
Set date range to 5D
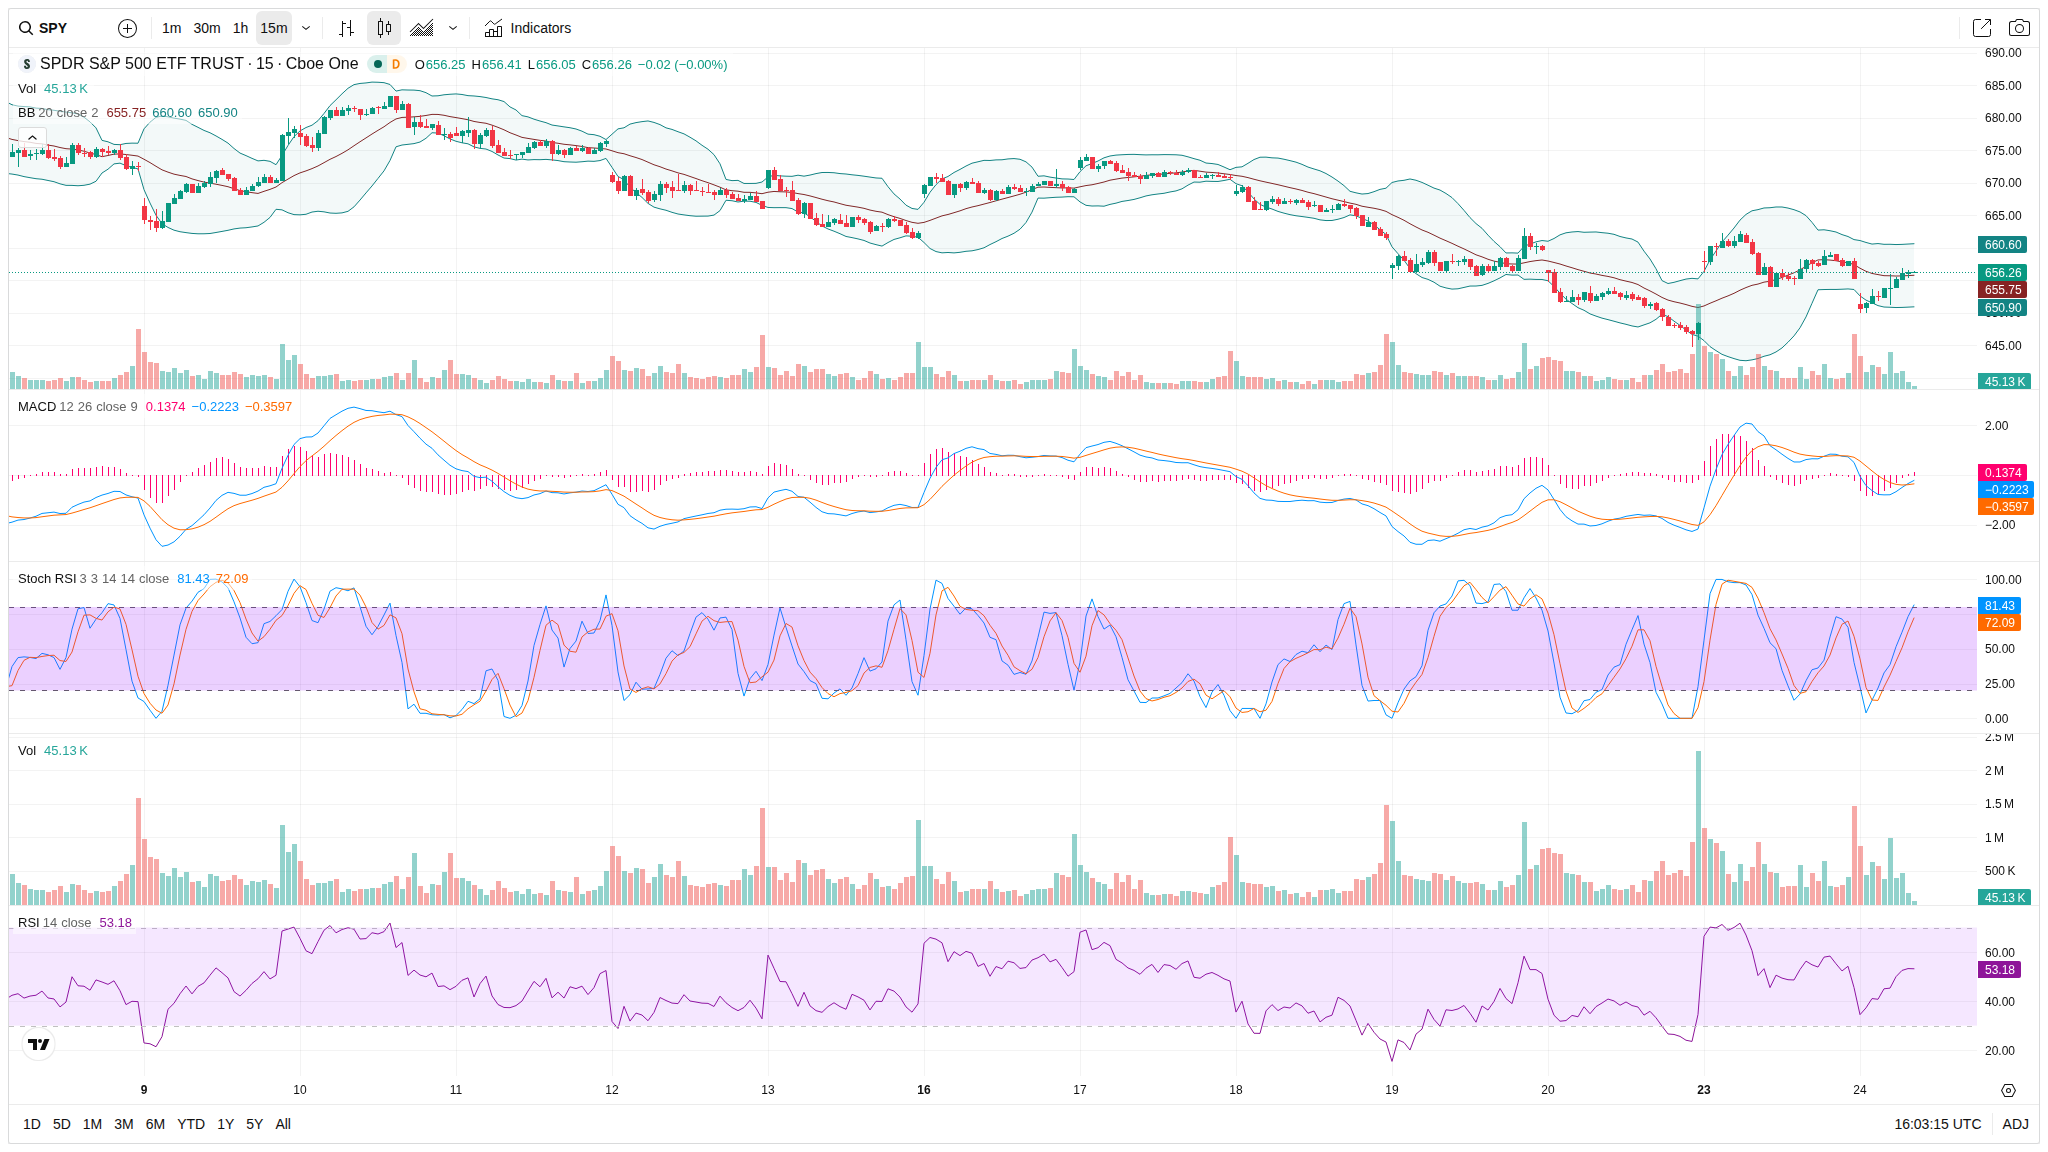coord(61,1124)
